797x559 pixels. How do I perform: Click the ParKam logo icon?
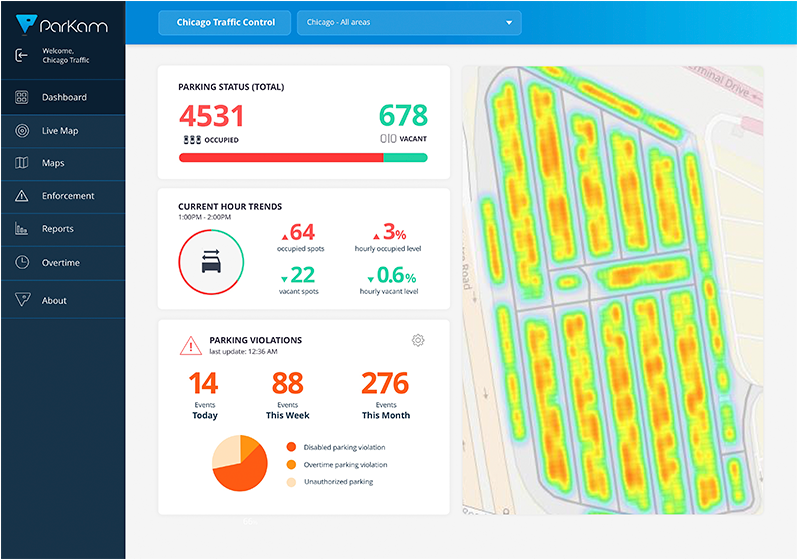click(x=26, y=23)
